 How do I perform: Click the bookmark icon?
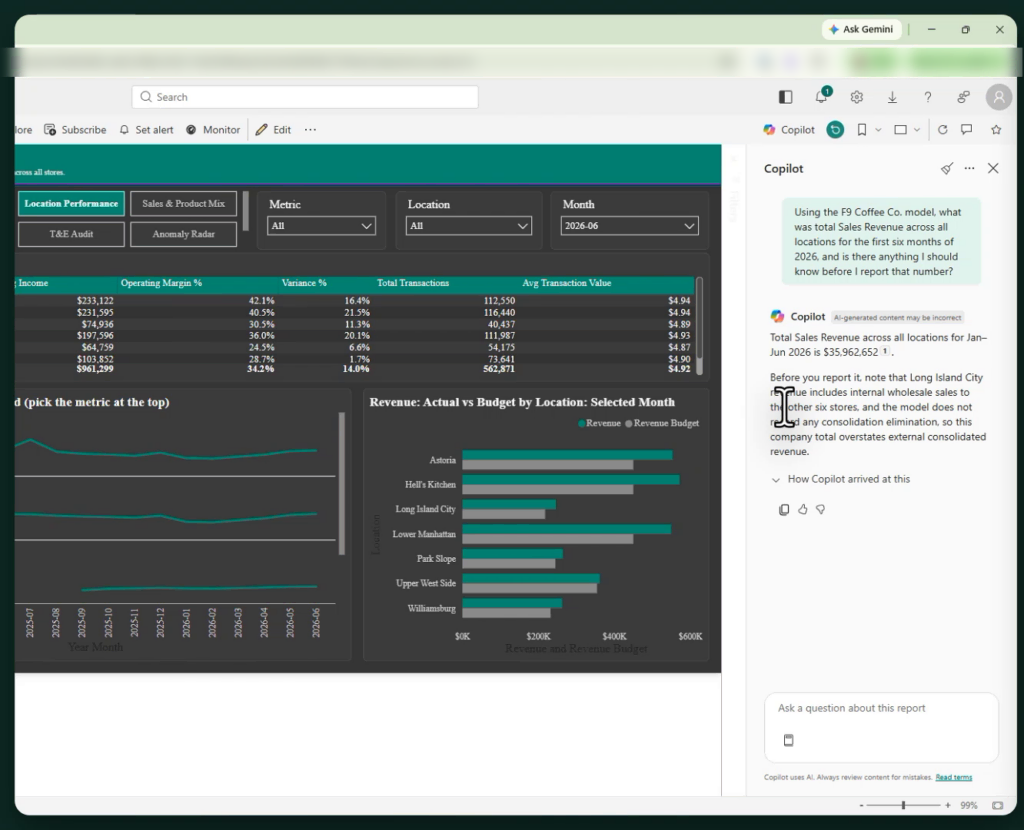coord(862,130)
